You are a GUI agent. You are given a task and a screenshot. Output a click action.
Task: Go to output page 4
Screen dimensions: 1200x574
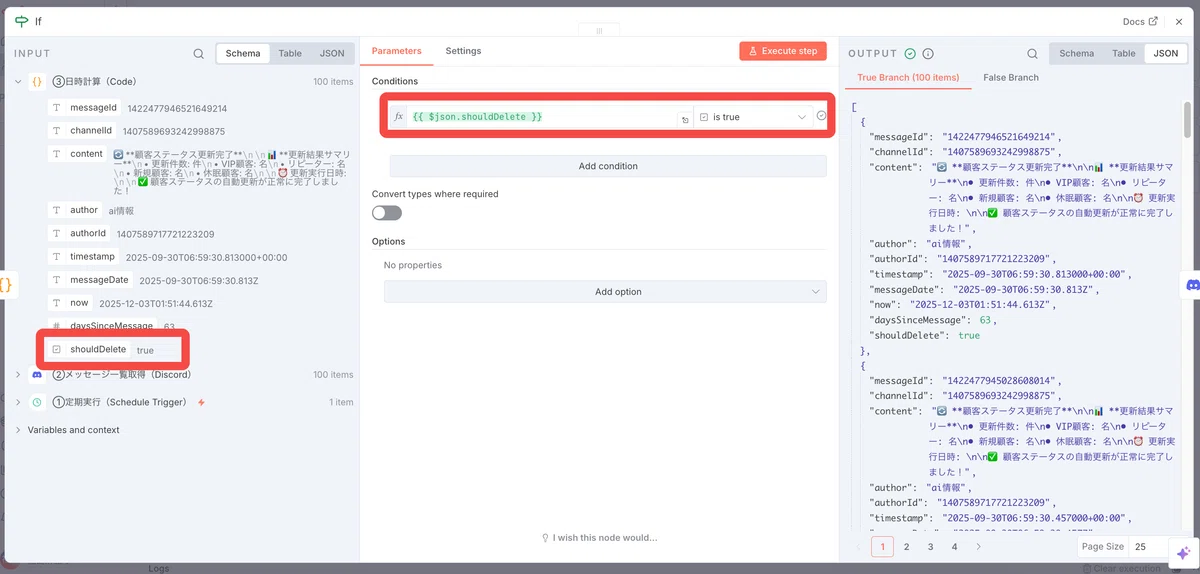(954, 547)
